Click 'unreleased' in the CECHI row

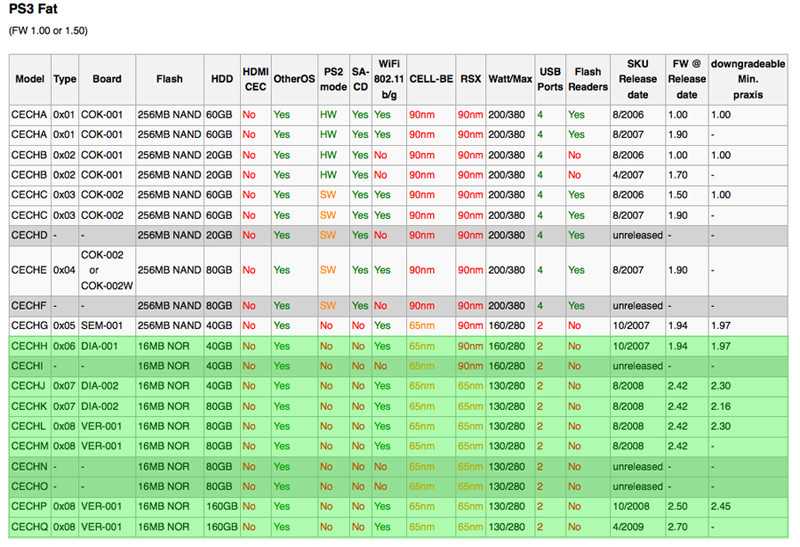click(x=638, y=366)
